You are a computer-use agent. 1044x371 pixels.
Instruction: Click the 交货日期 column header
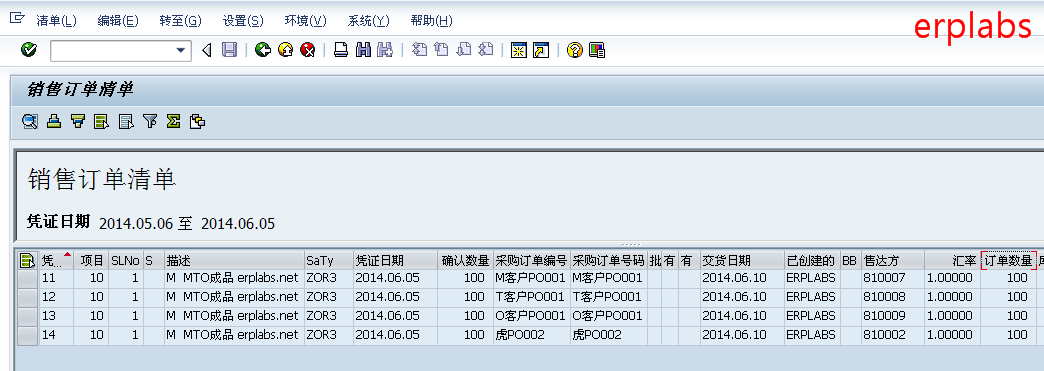pos(741,260)
